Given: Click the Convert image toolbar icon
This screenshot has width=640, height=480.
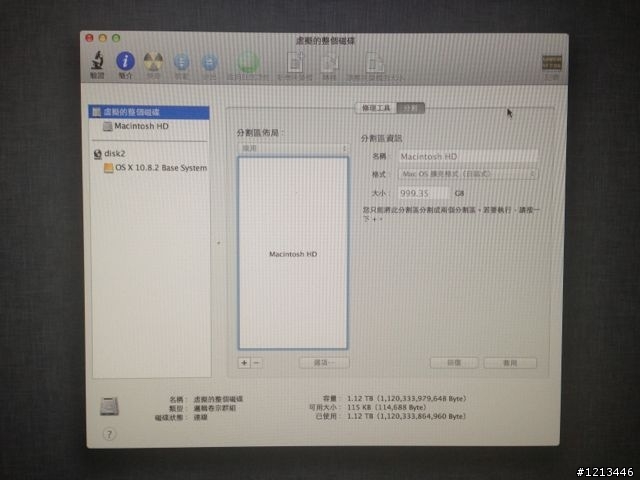Looking at the screenshot, I should pyautogui.click(x=329, y=63).
